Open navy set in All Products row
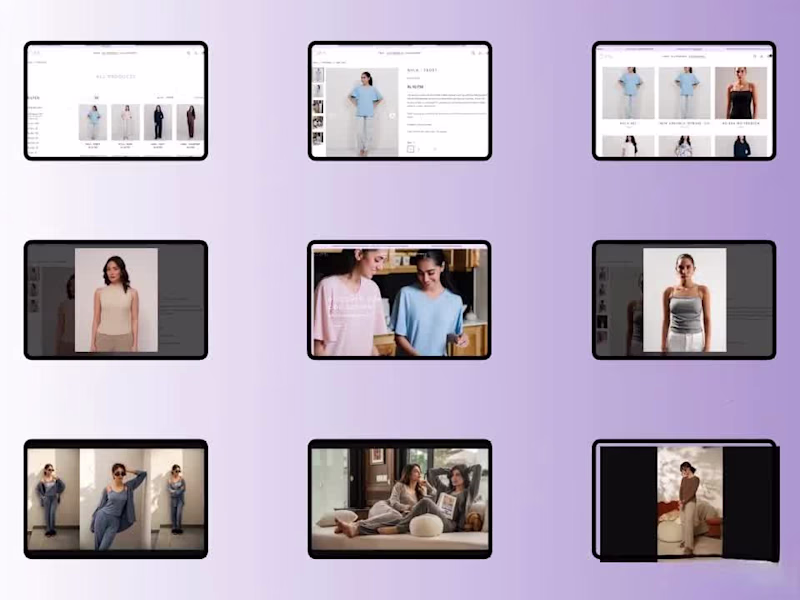The height and width of the screenshot is (600, 800). [158, 122]
